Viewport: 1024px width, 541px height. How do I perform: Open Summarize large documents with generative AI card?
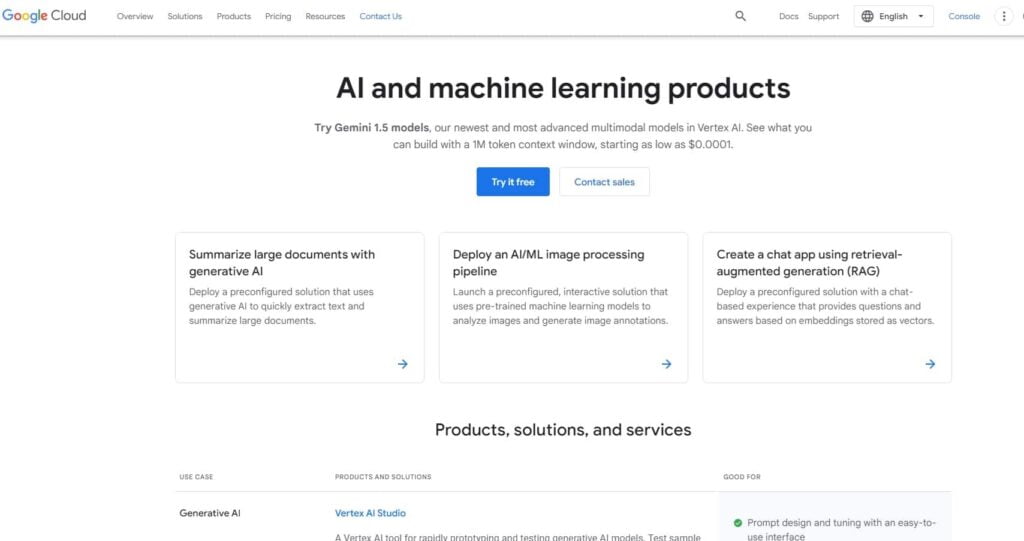(300, 308)
